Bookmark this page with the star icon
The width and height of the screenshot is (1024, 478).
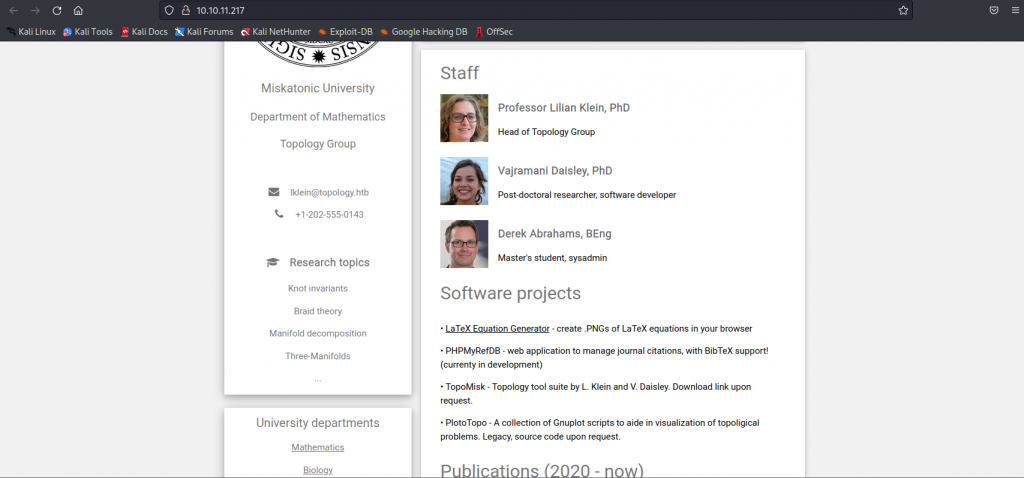click(x=903, y=10)
